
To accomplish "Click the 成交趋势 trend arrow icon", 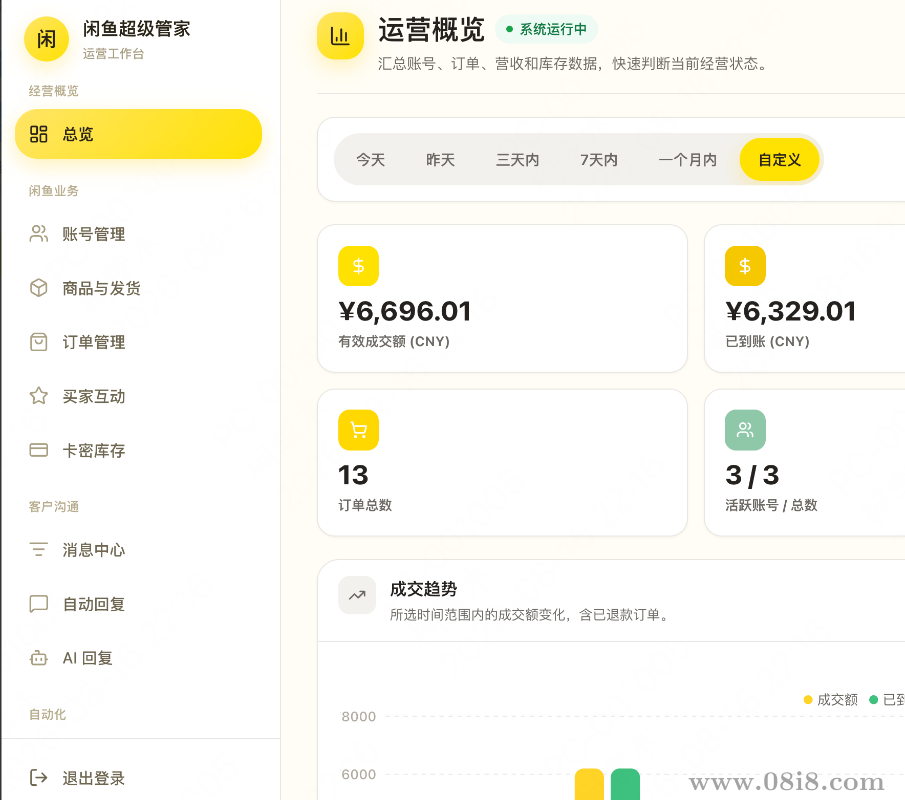I will 357,595.
